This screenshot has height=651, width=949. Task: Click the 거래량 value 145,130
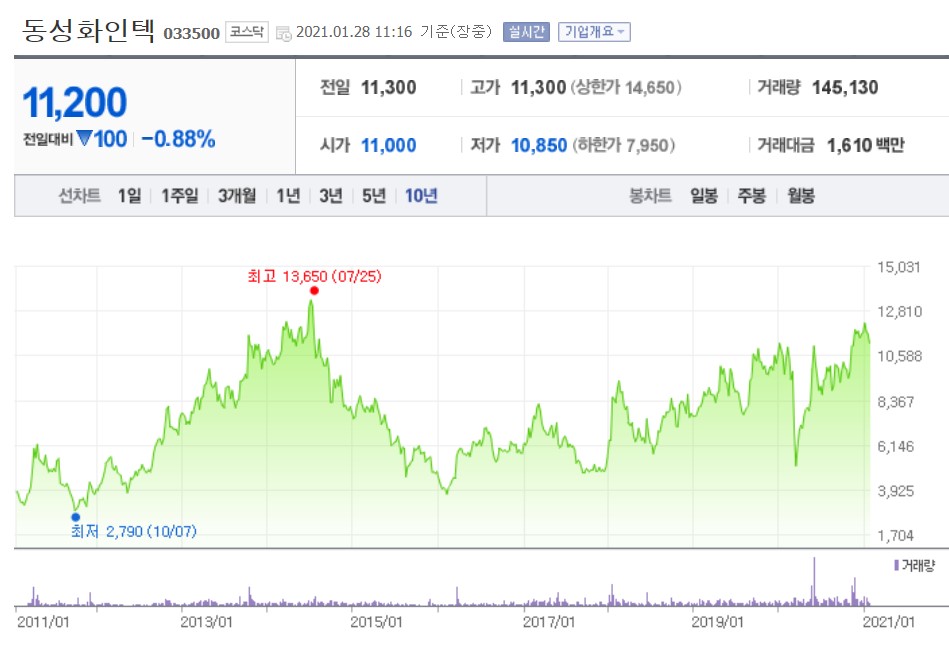[x=845, y=88]
